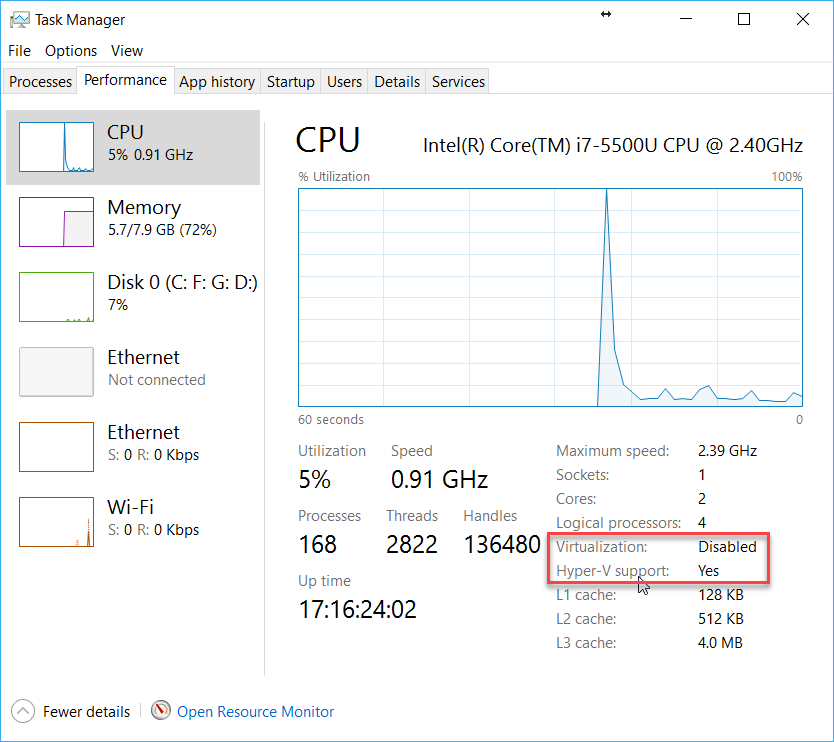Click the CPU utilization graph area
Viewport: 834px width, 742px height.
[x=550, y=297]
